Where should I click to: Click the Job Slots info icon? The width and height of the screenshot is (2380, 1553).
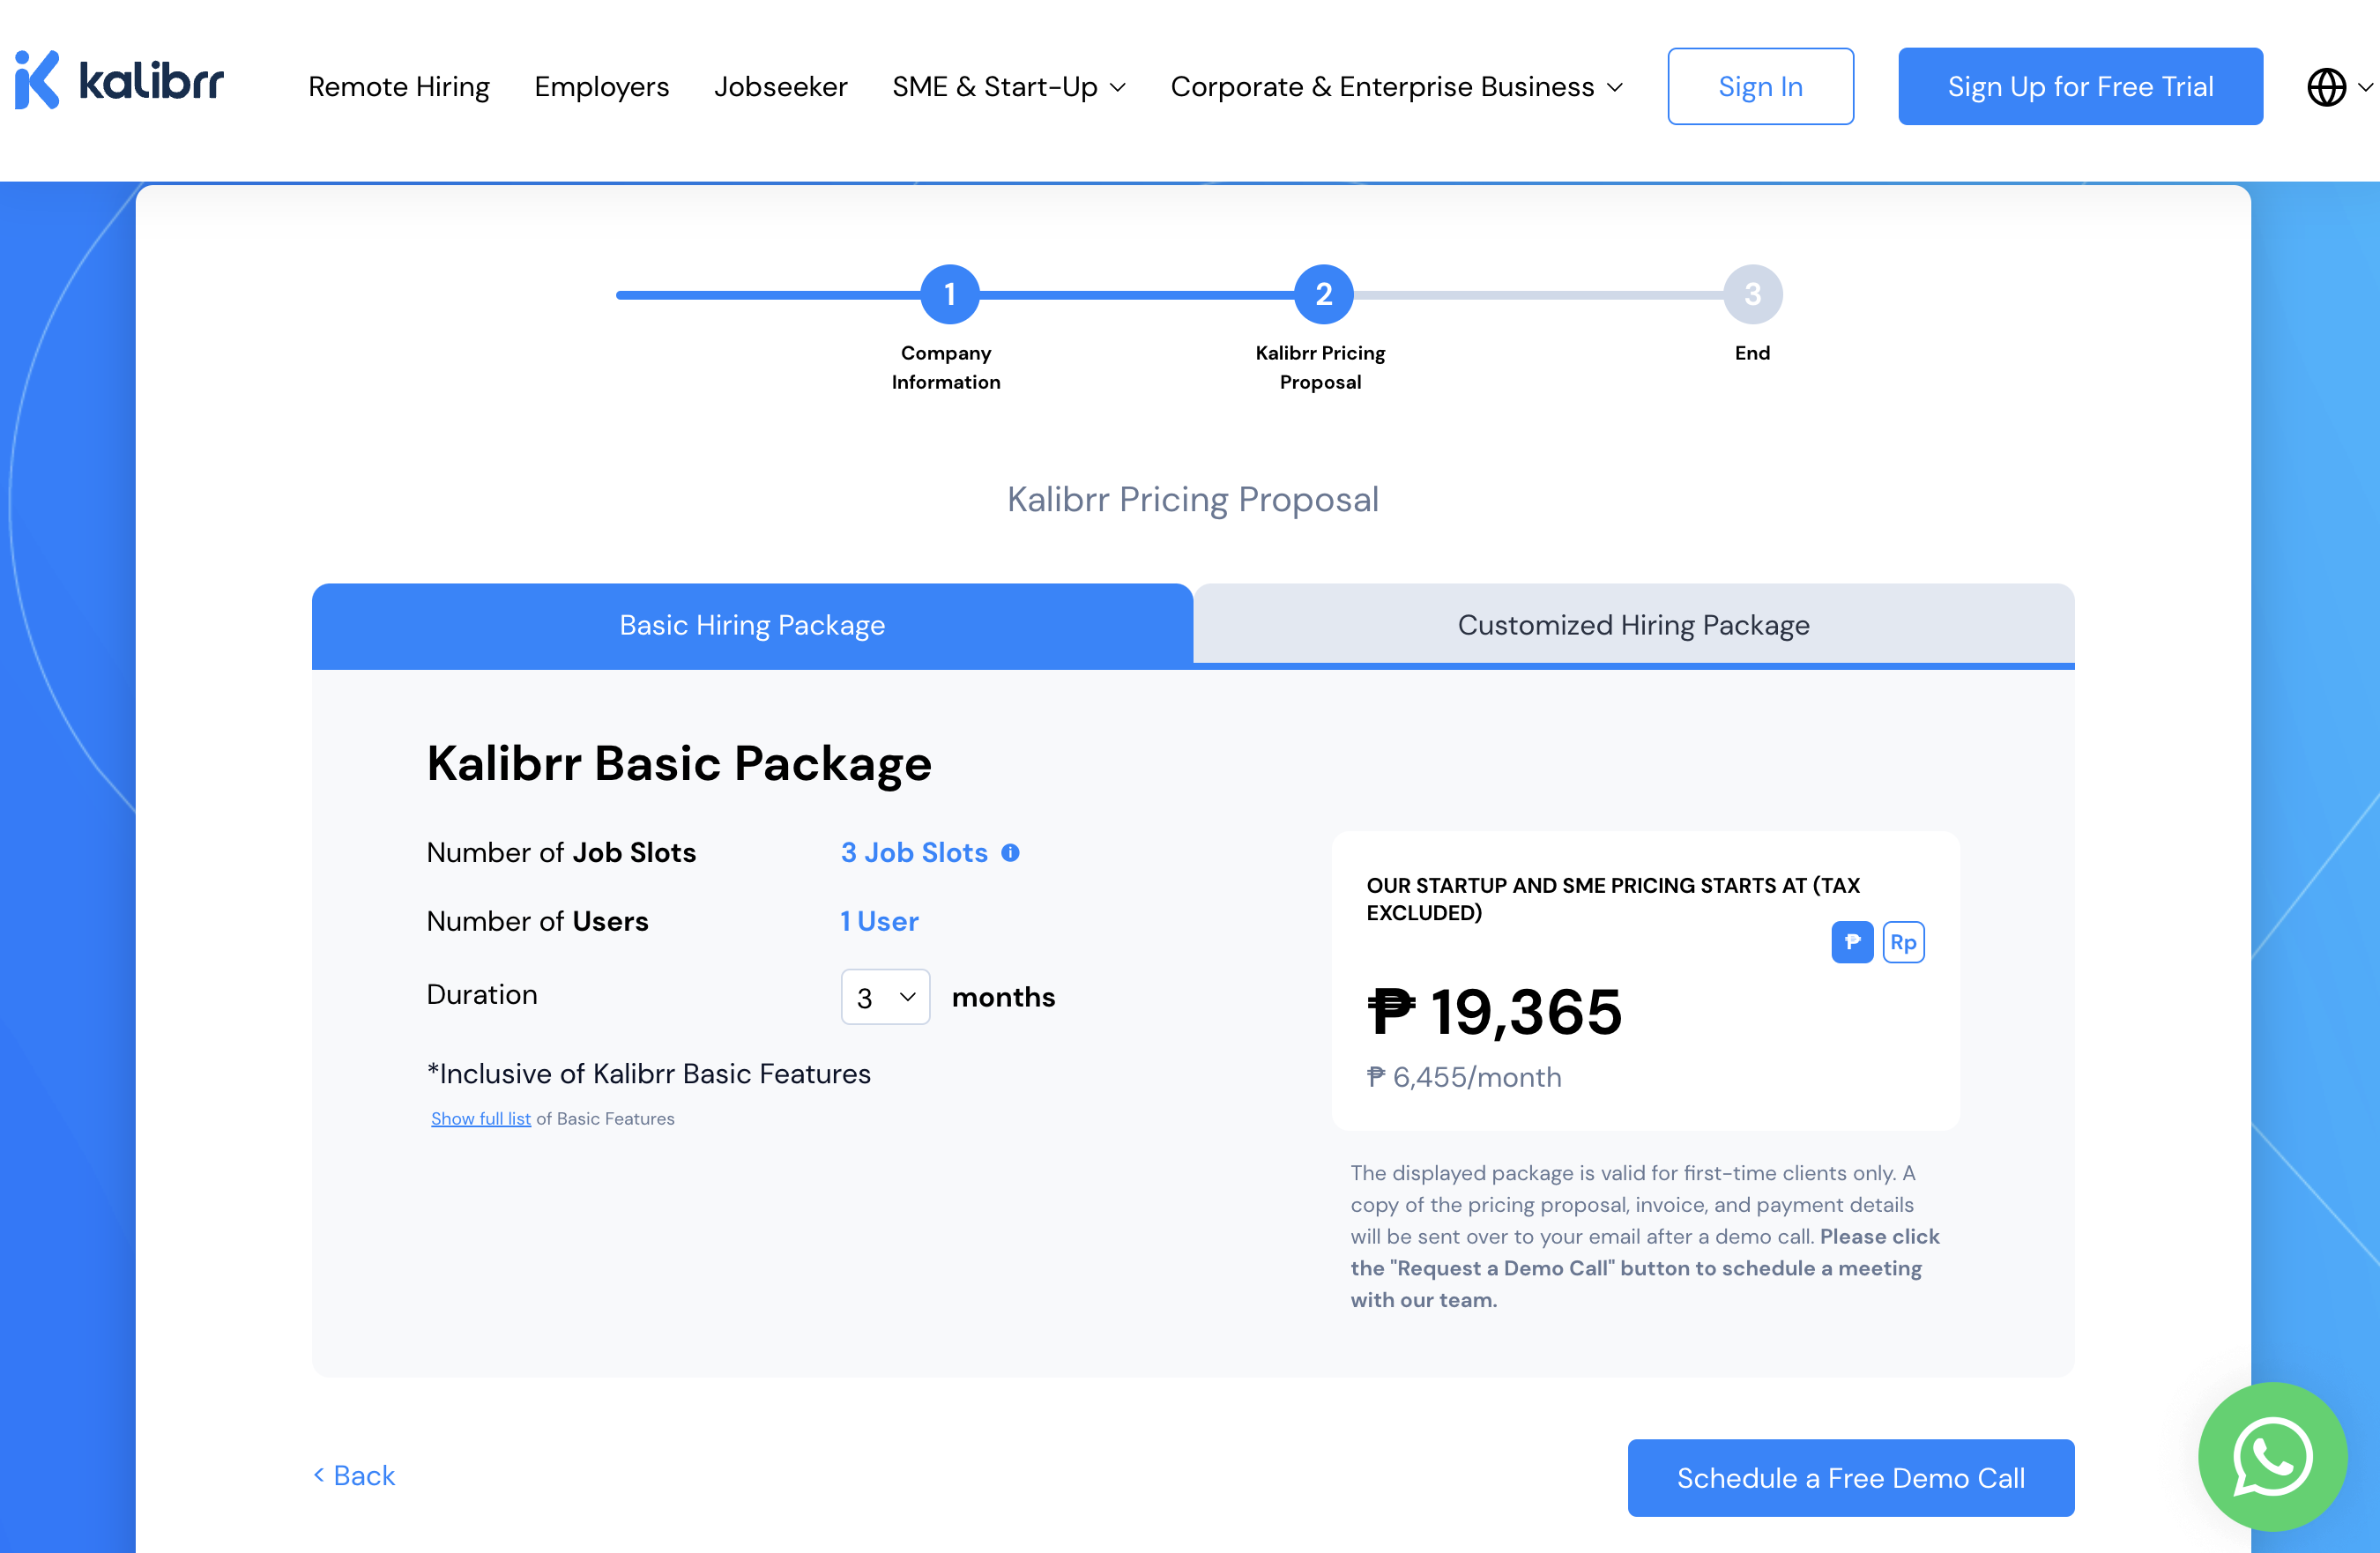(1010, 853)
